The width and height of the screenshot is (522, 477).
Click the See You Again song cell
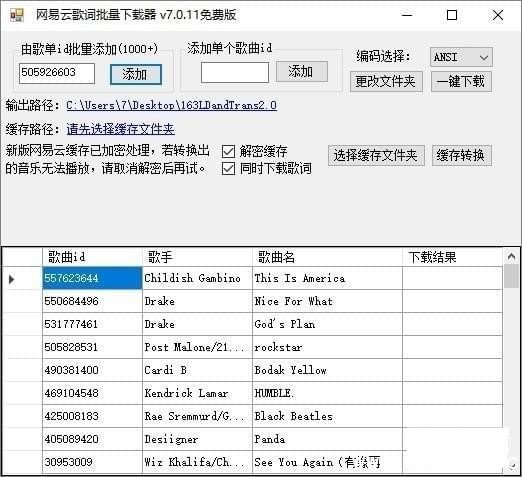327,462
